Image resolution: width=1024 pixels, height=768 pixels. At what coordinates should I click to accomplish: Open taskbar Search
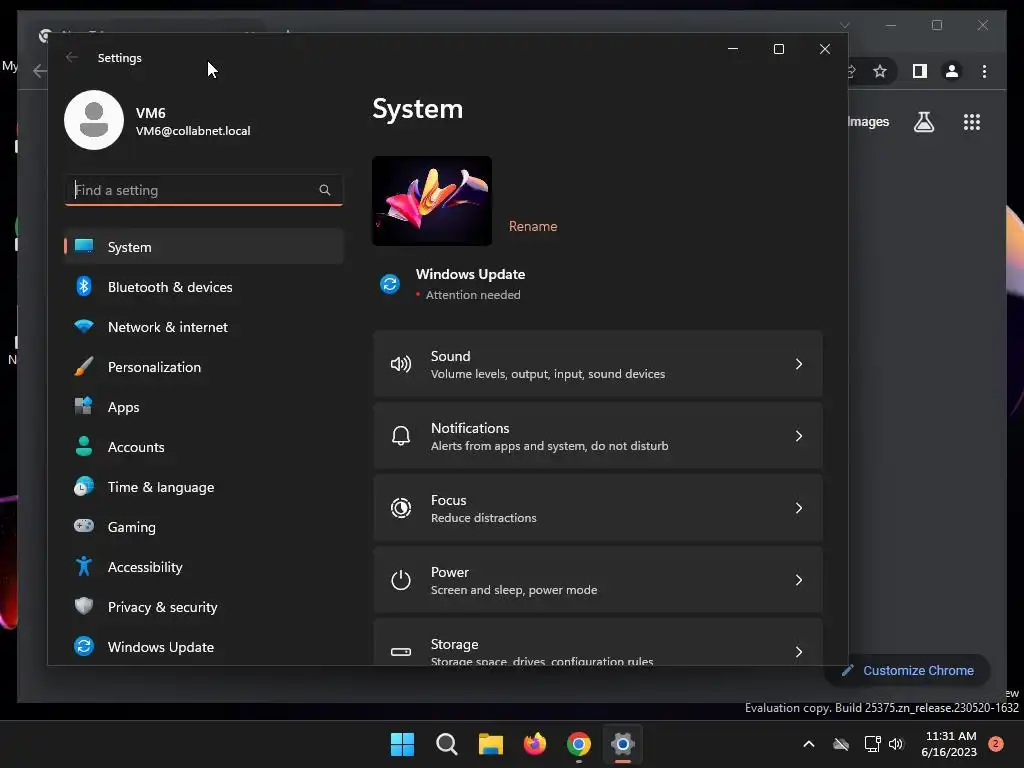pyautogui.click(x=447, y=744)
